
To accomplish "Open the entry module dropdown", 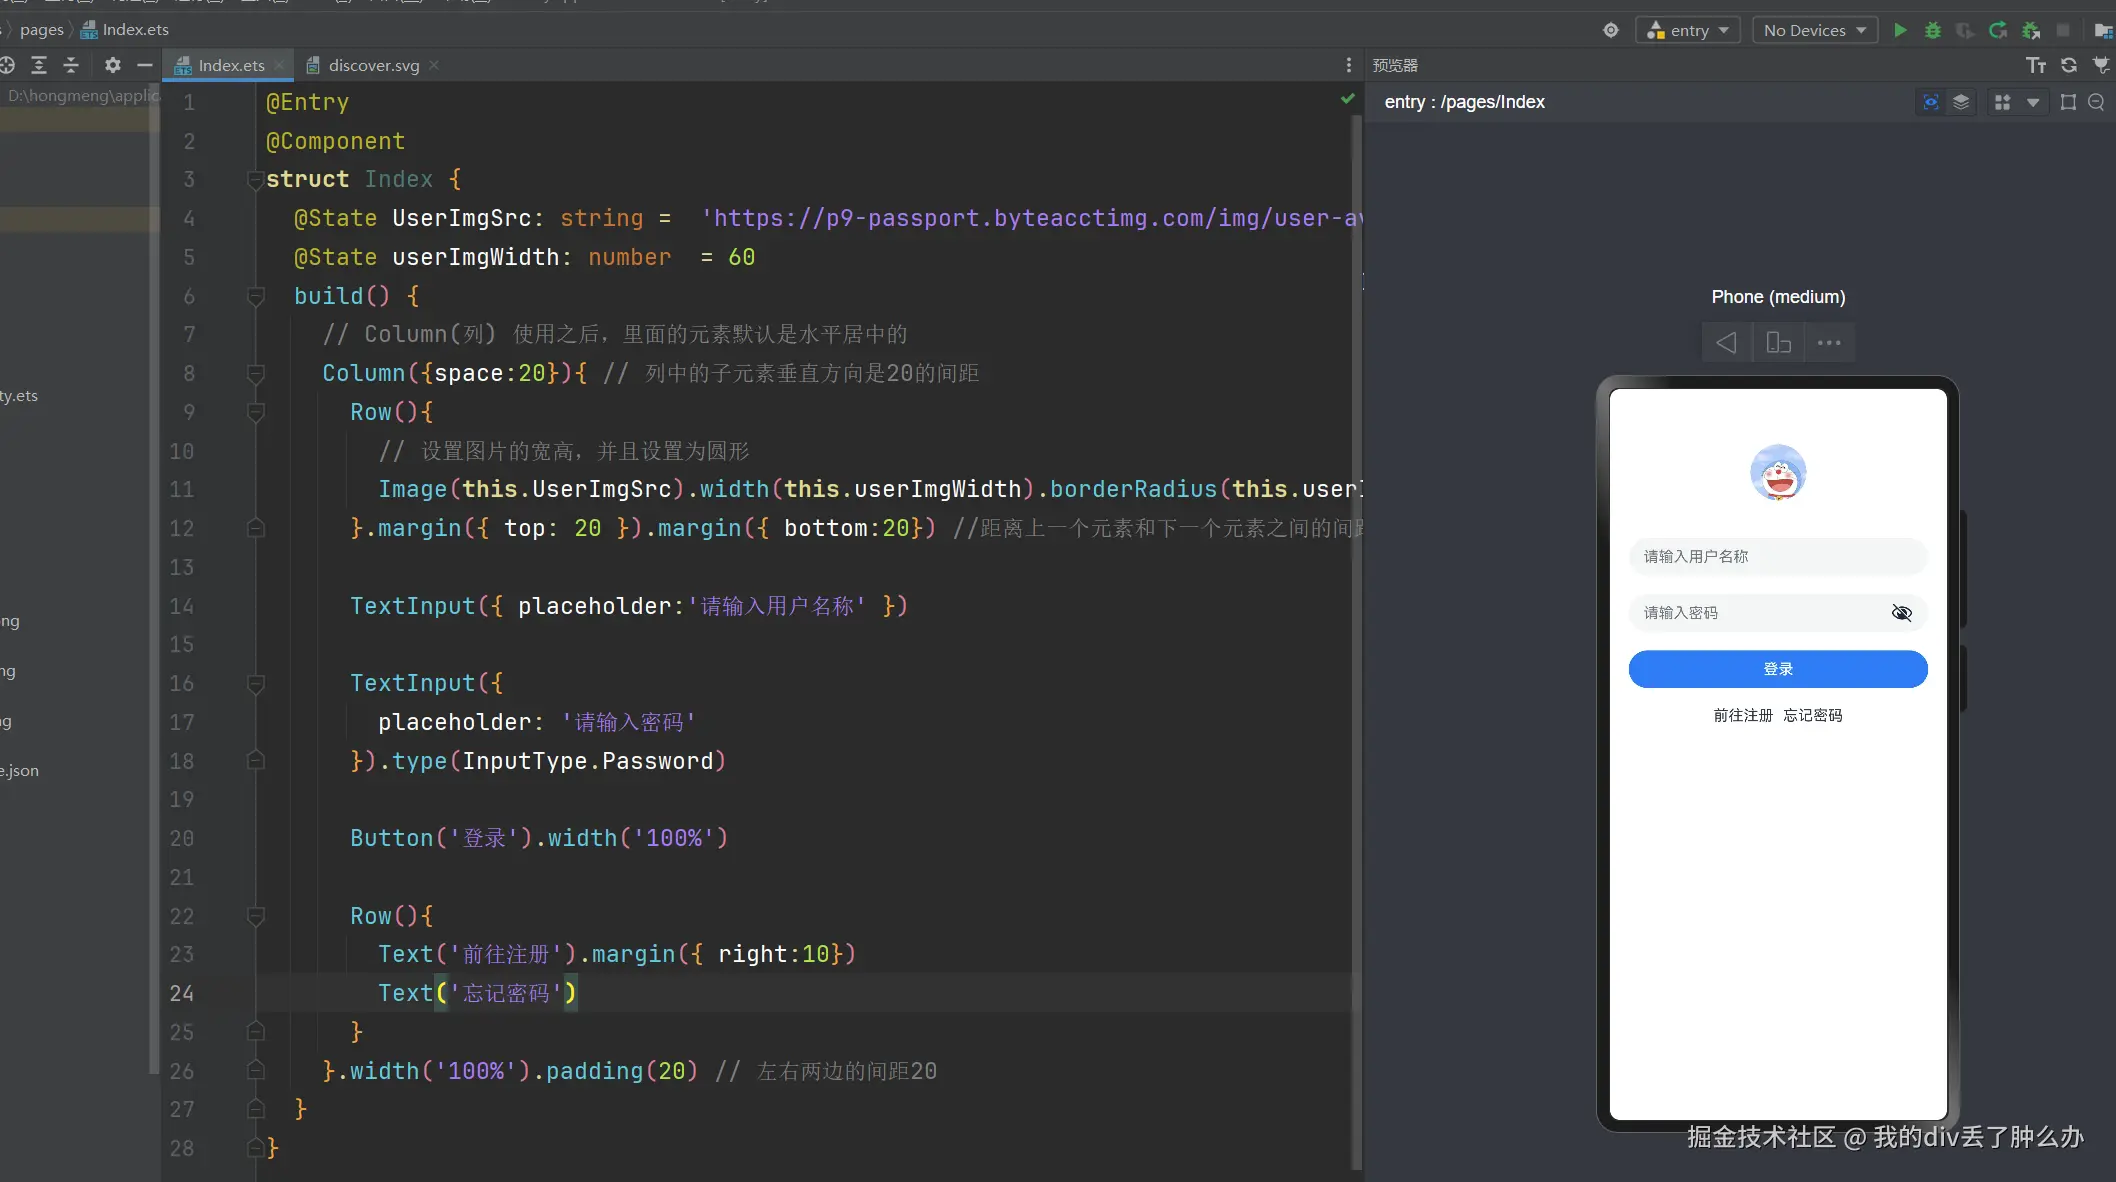I will pos(1688,30).
